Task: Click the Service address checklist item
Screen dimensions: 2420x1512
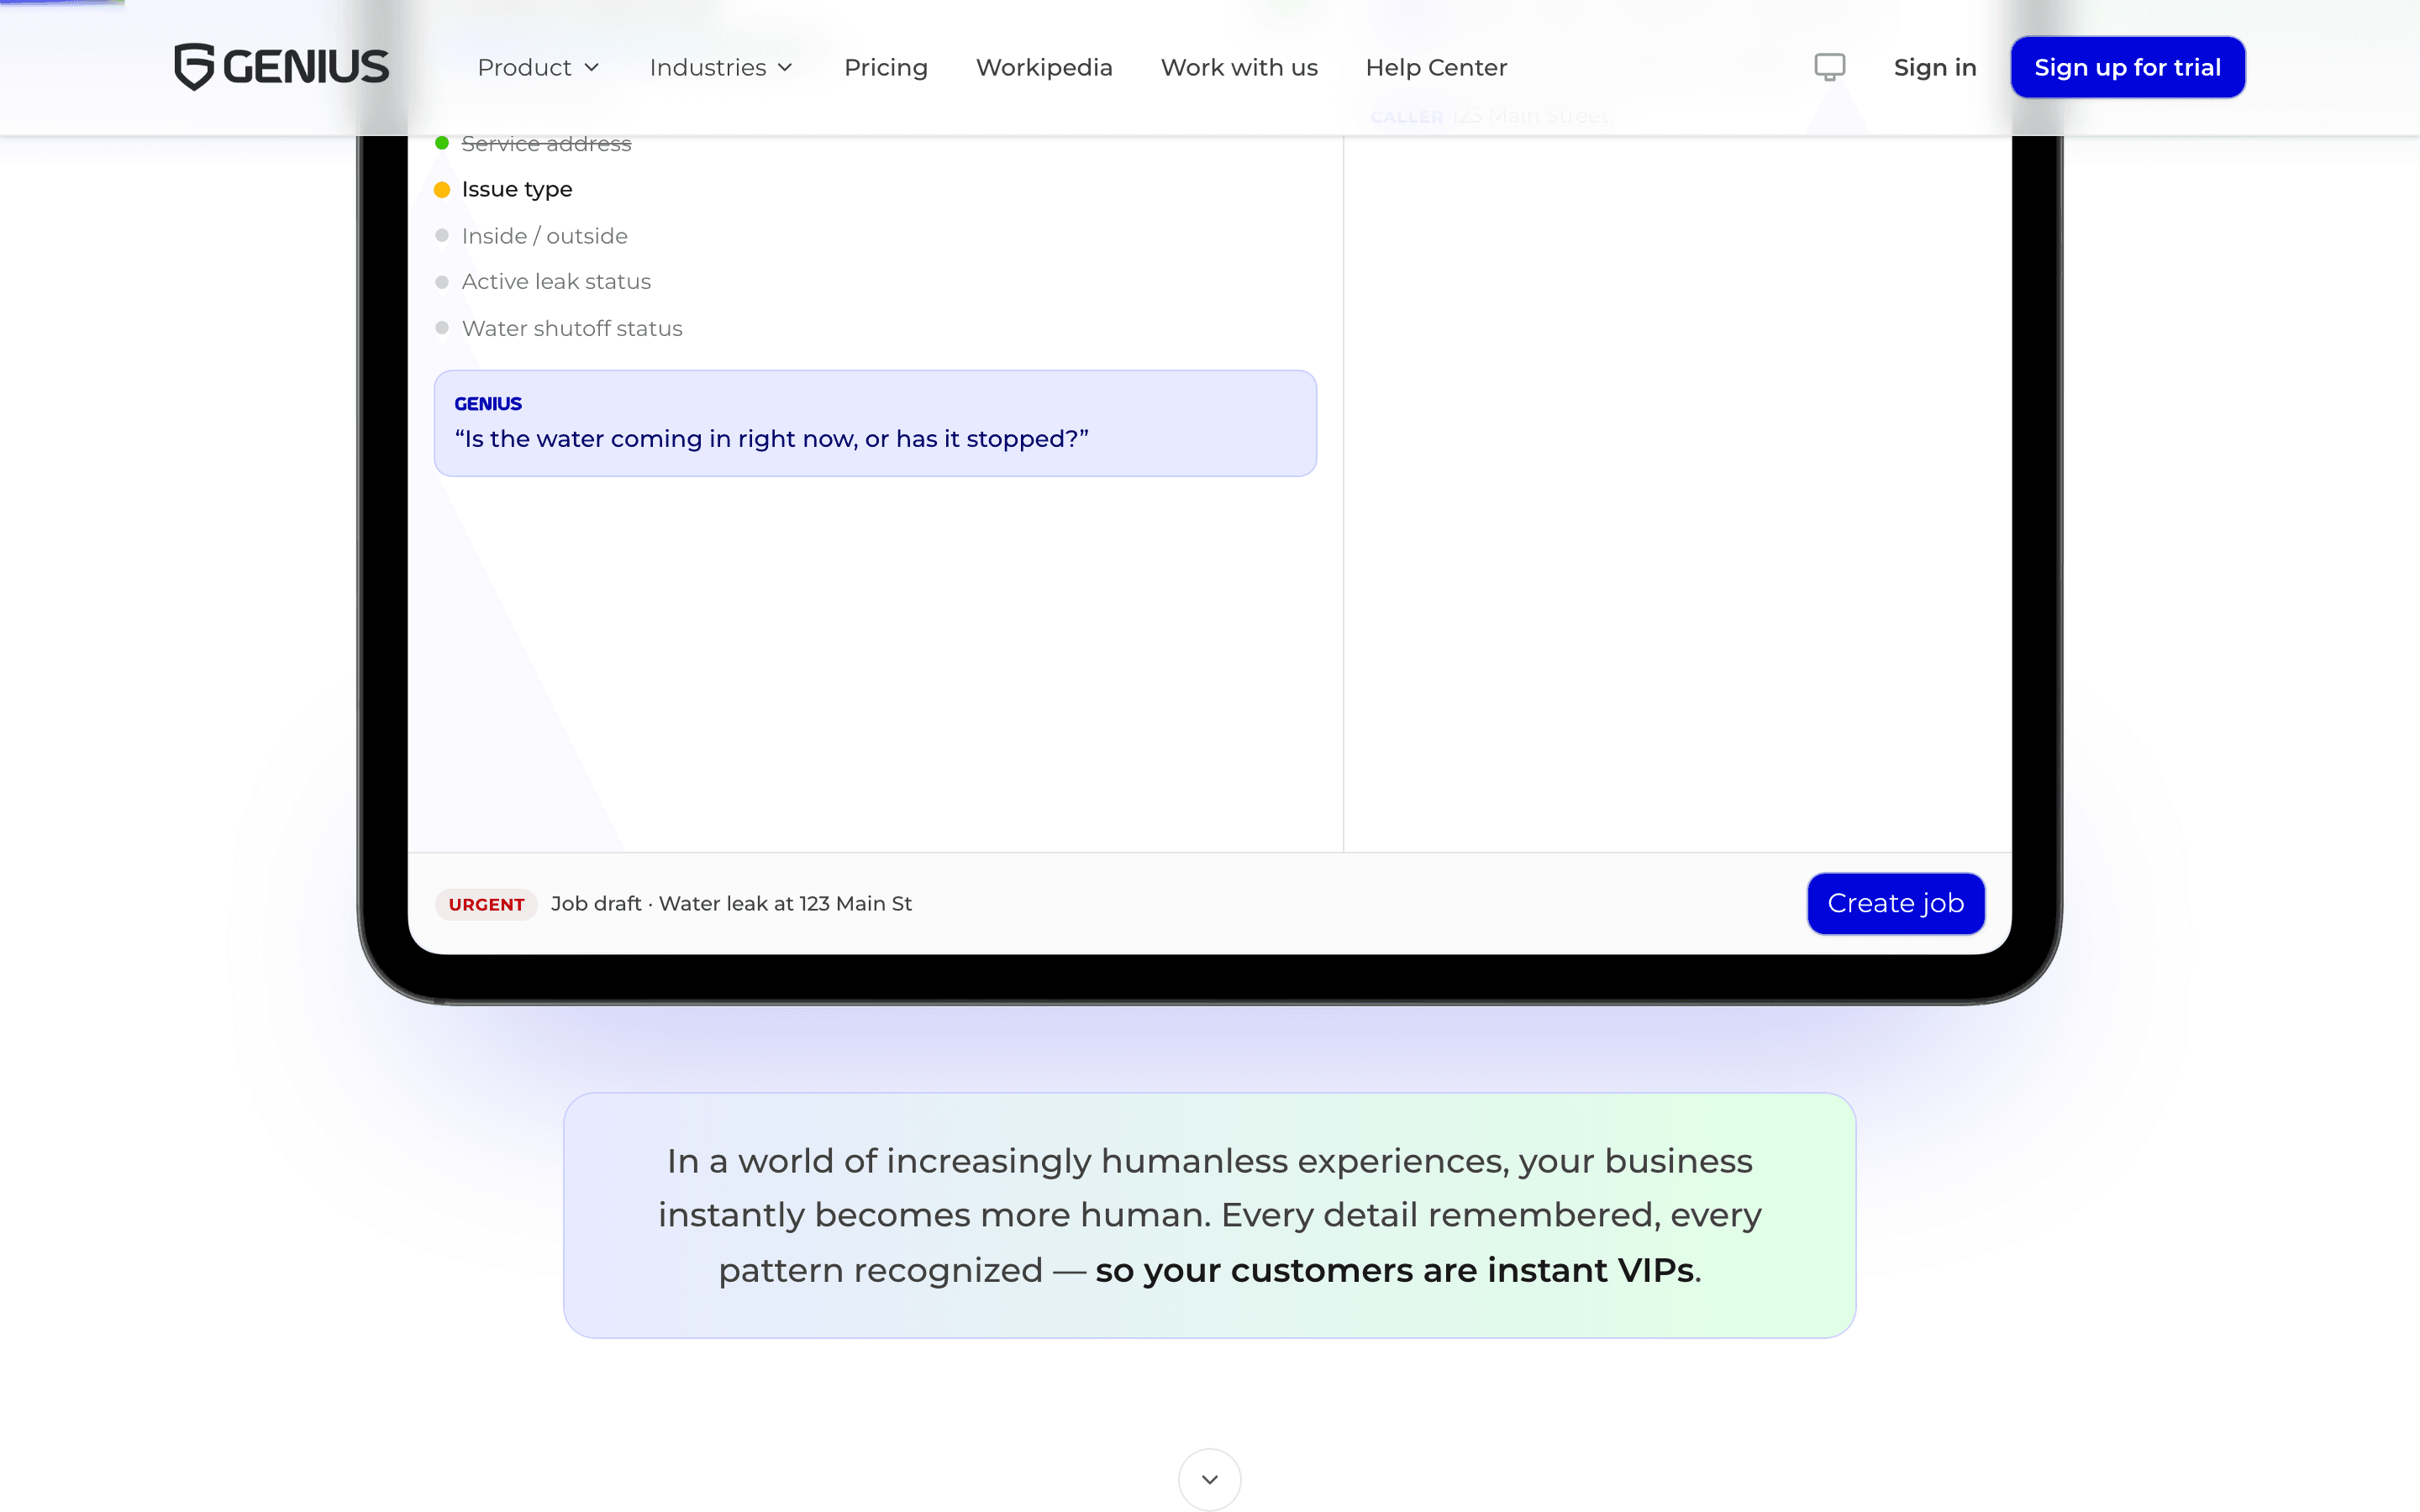Action: [533, 144]
